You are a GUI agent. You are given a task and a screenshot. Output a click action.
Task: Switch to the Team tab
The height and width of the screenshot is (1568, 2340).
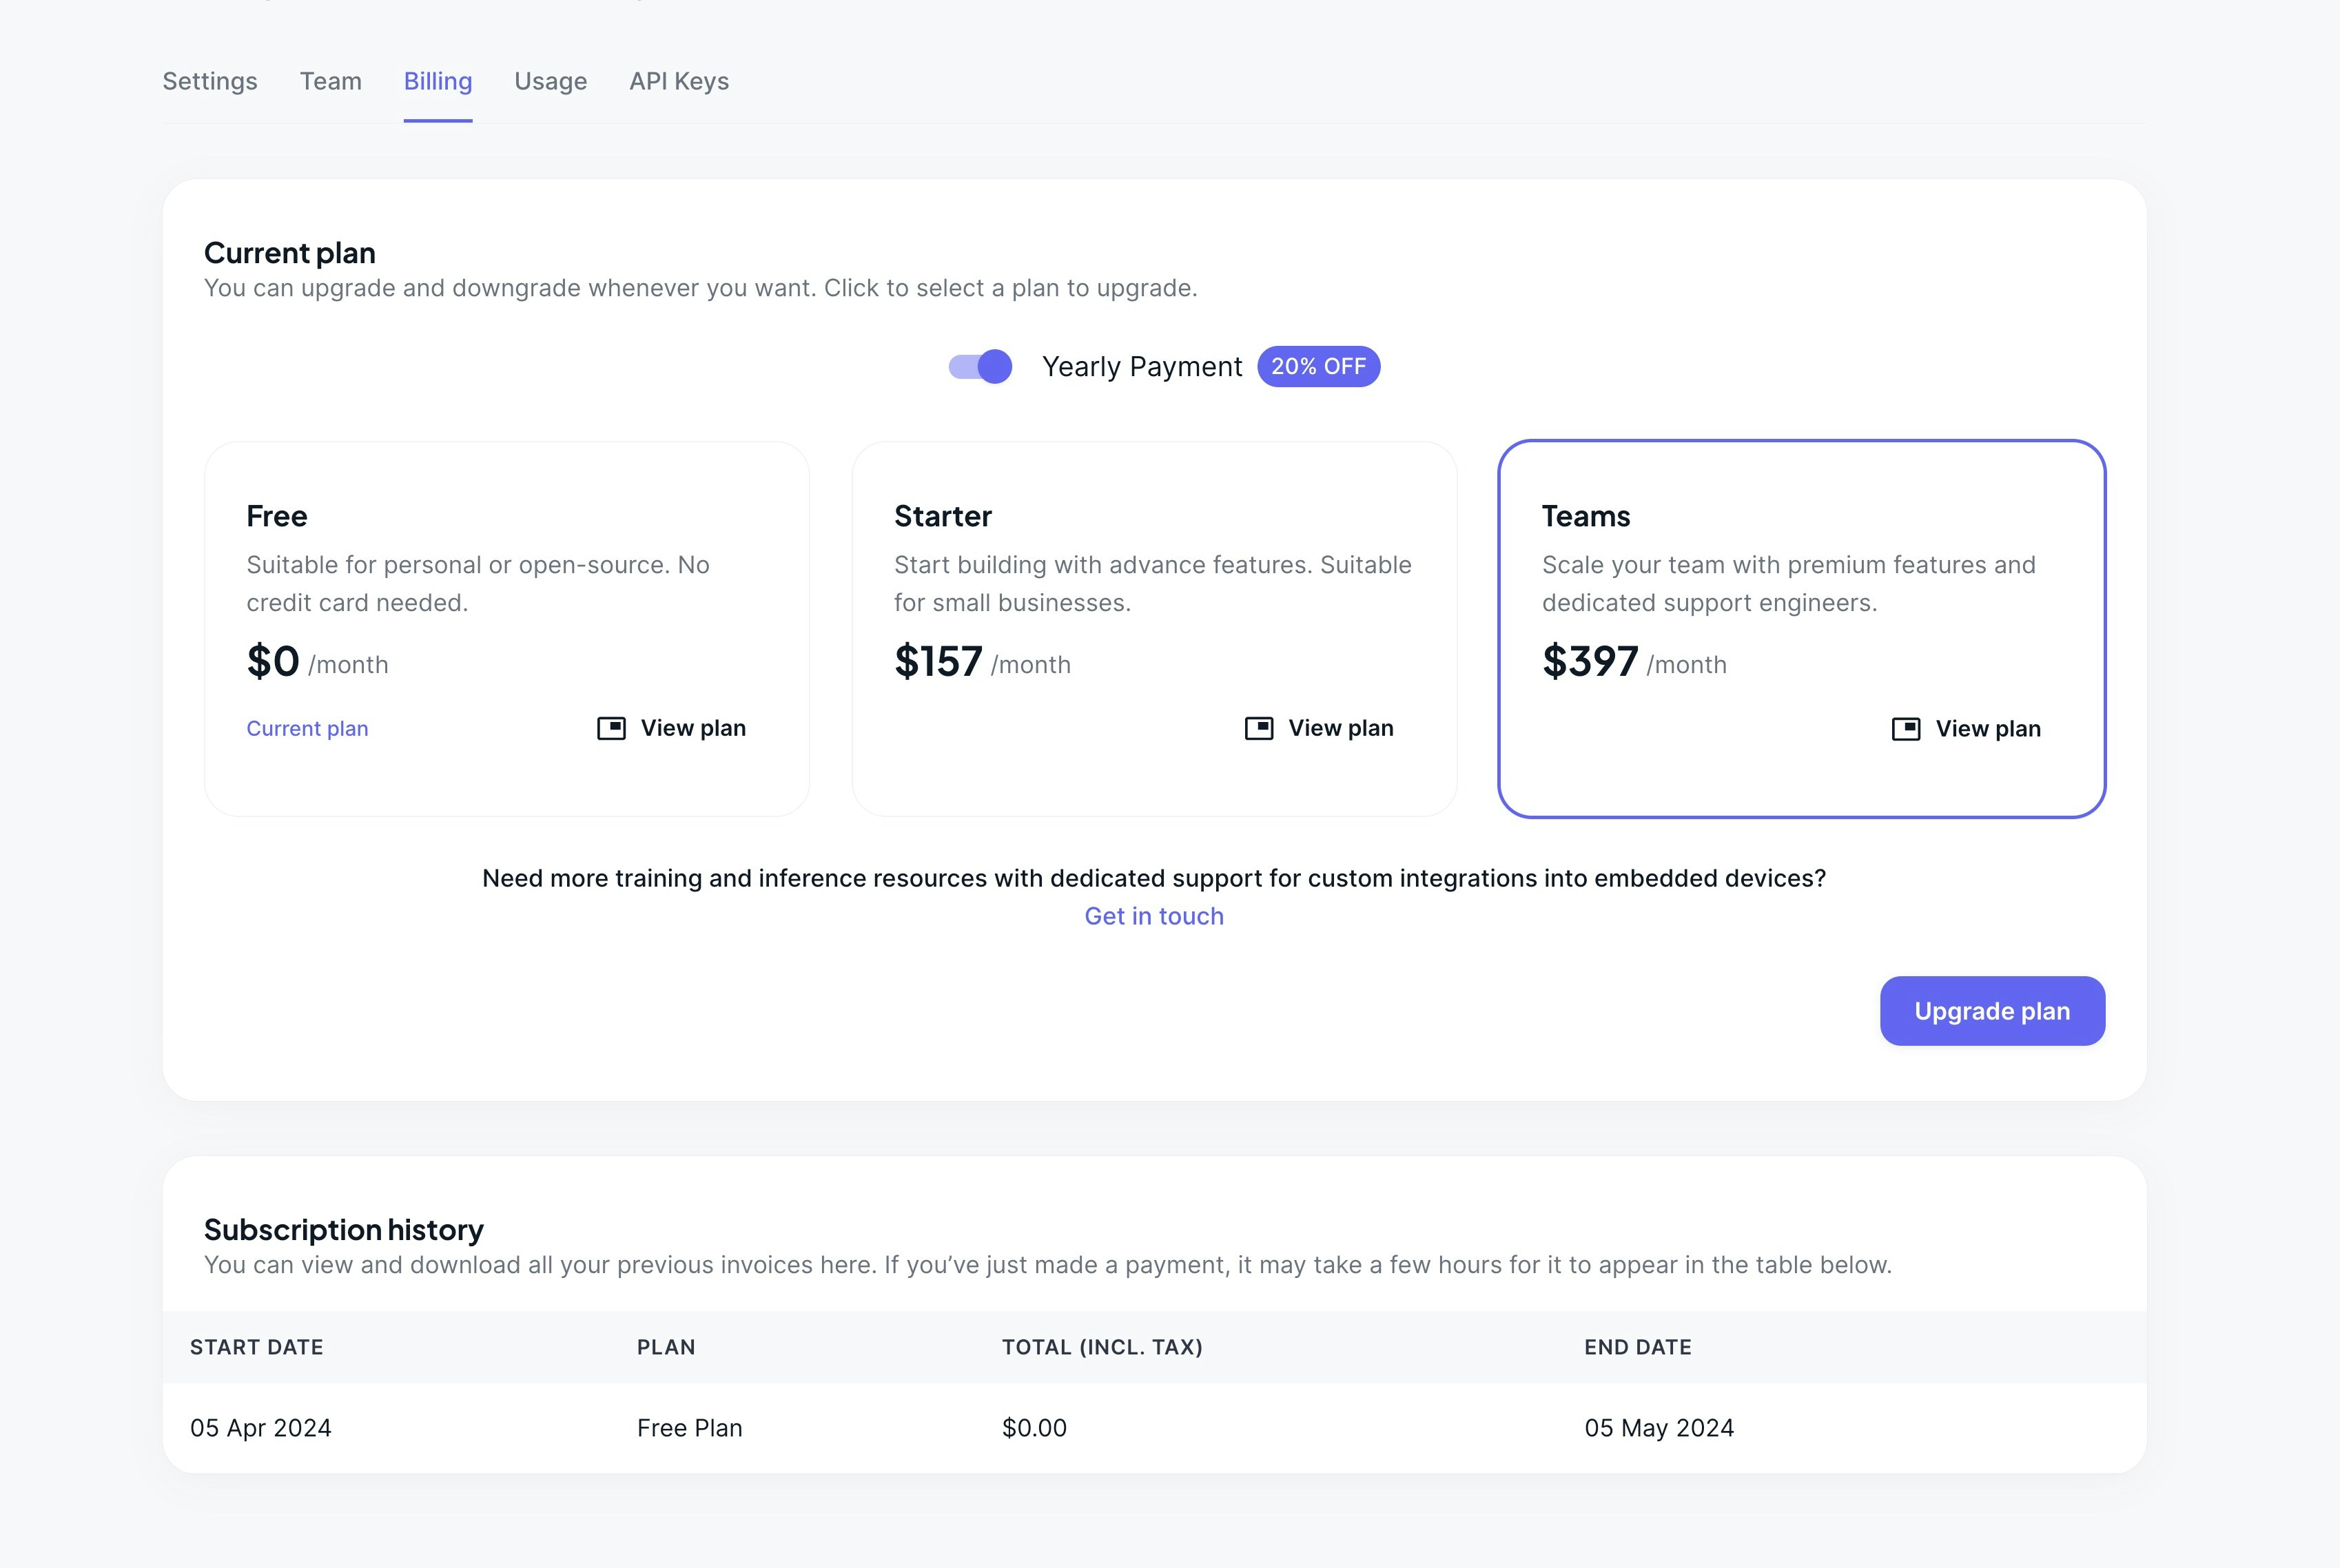[x=330, y=81]
